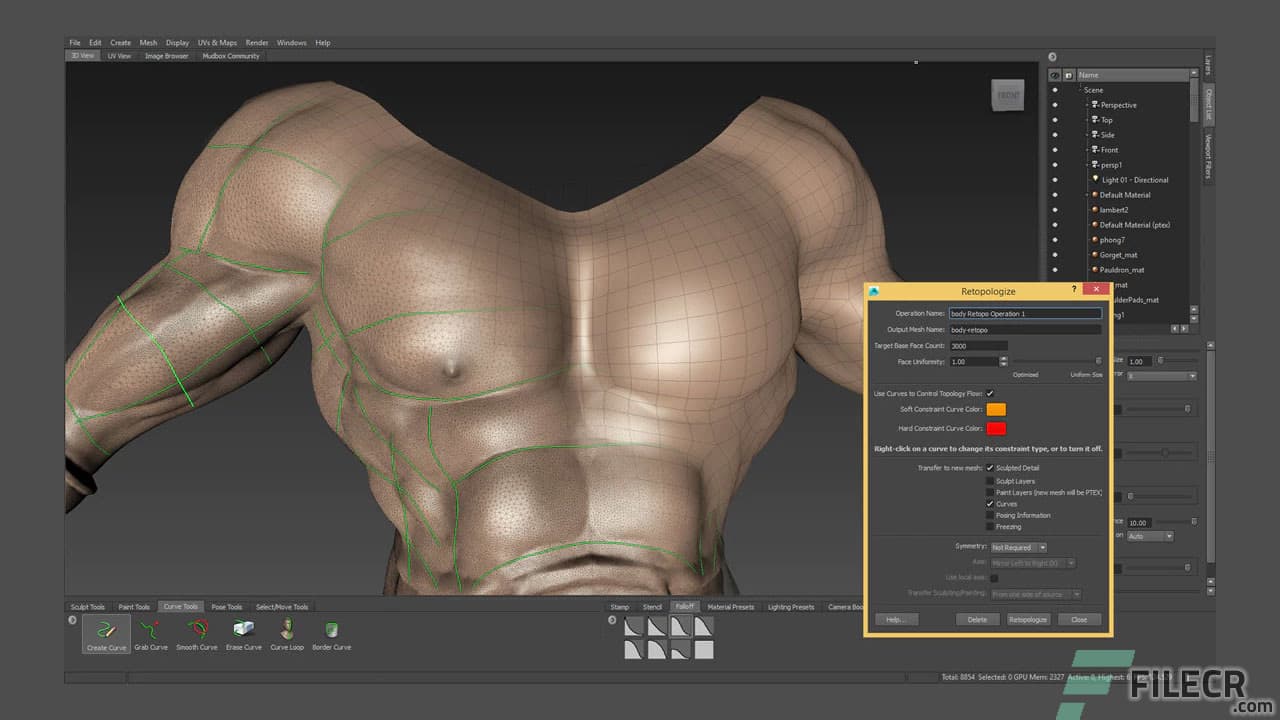Select a falloff curve preset thumbnail

coord(634,625)
